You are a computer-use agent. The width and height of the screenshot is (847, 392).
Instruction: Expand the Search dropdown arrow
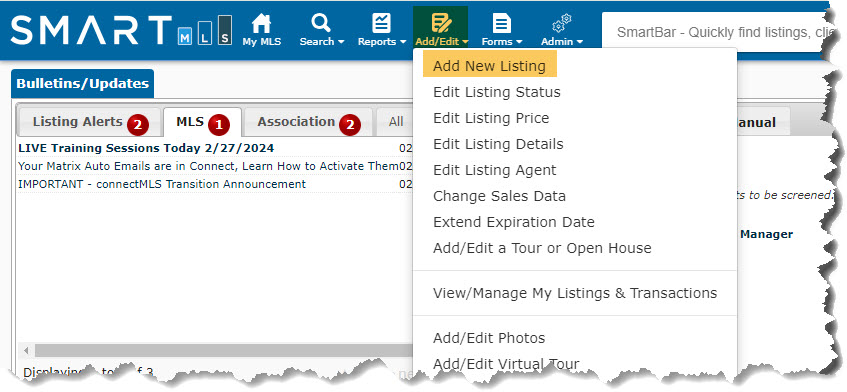(341, 42)
